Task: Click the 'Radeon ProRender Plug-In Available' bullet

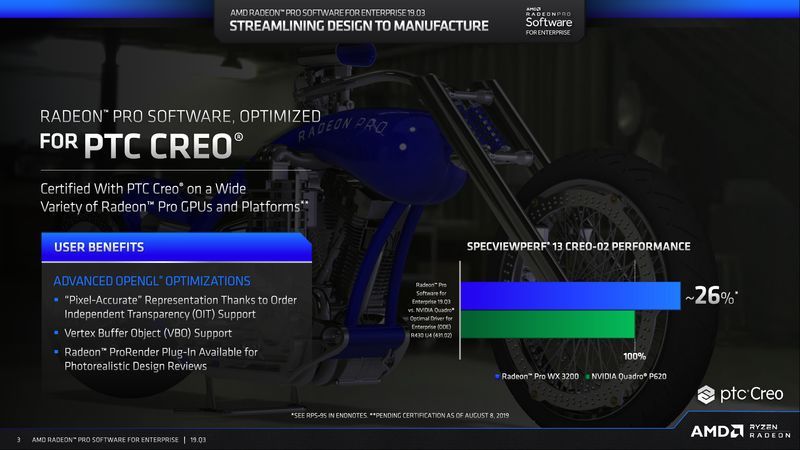Action: (x=156, y=359)
